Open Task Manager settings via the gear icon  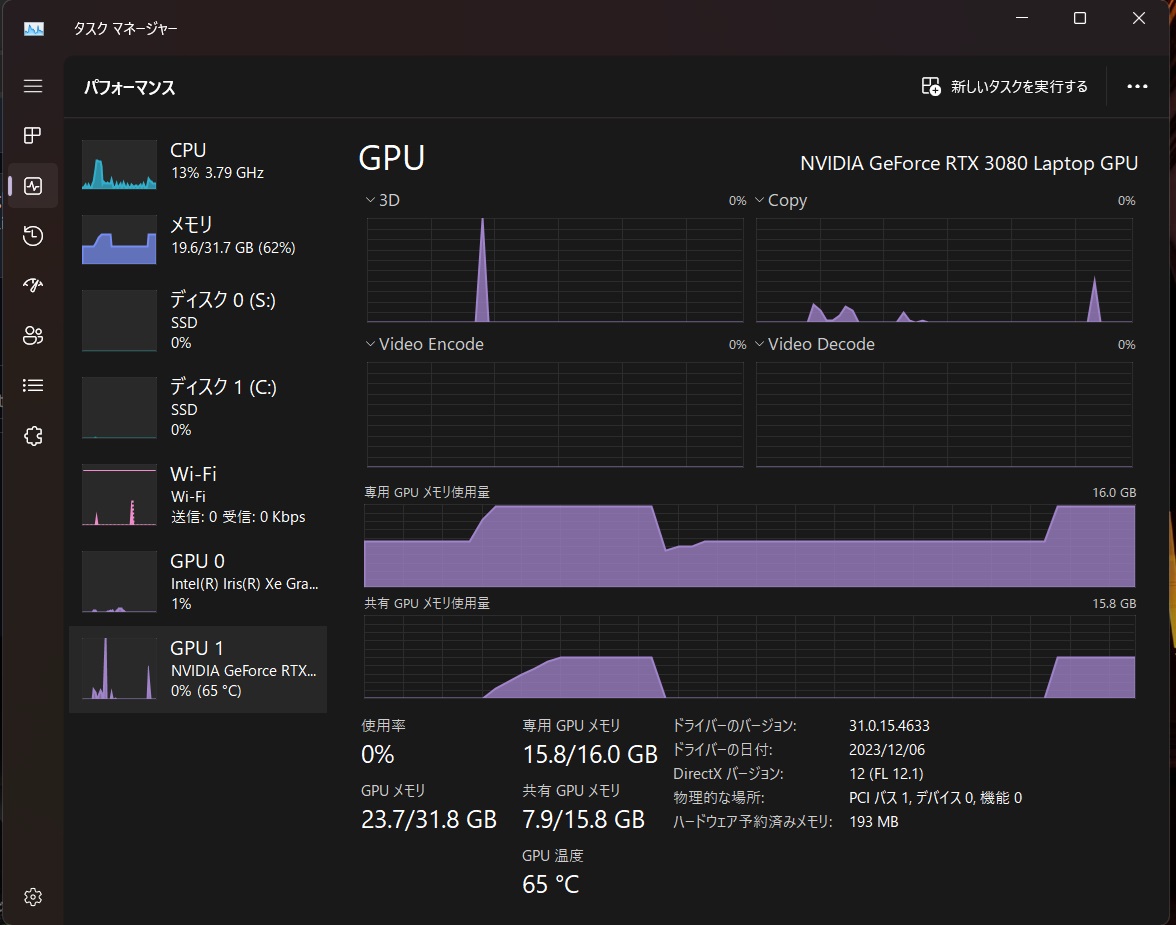(33, 896)
